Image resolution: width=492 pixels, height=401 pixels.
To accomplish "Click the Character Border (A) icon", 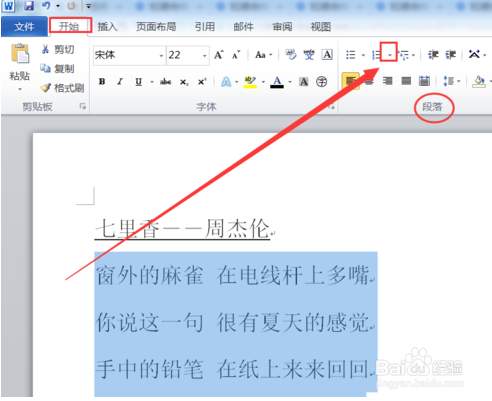I will click(x=327, y=55).
